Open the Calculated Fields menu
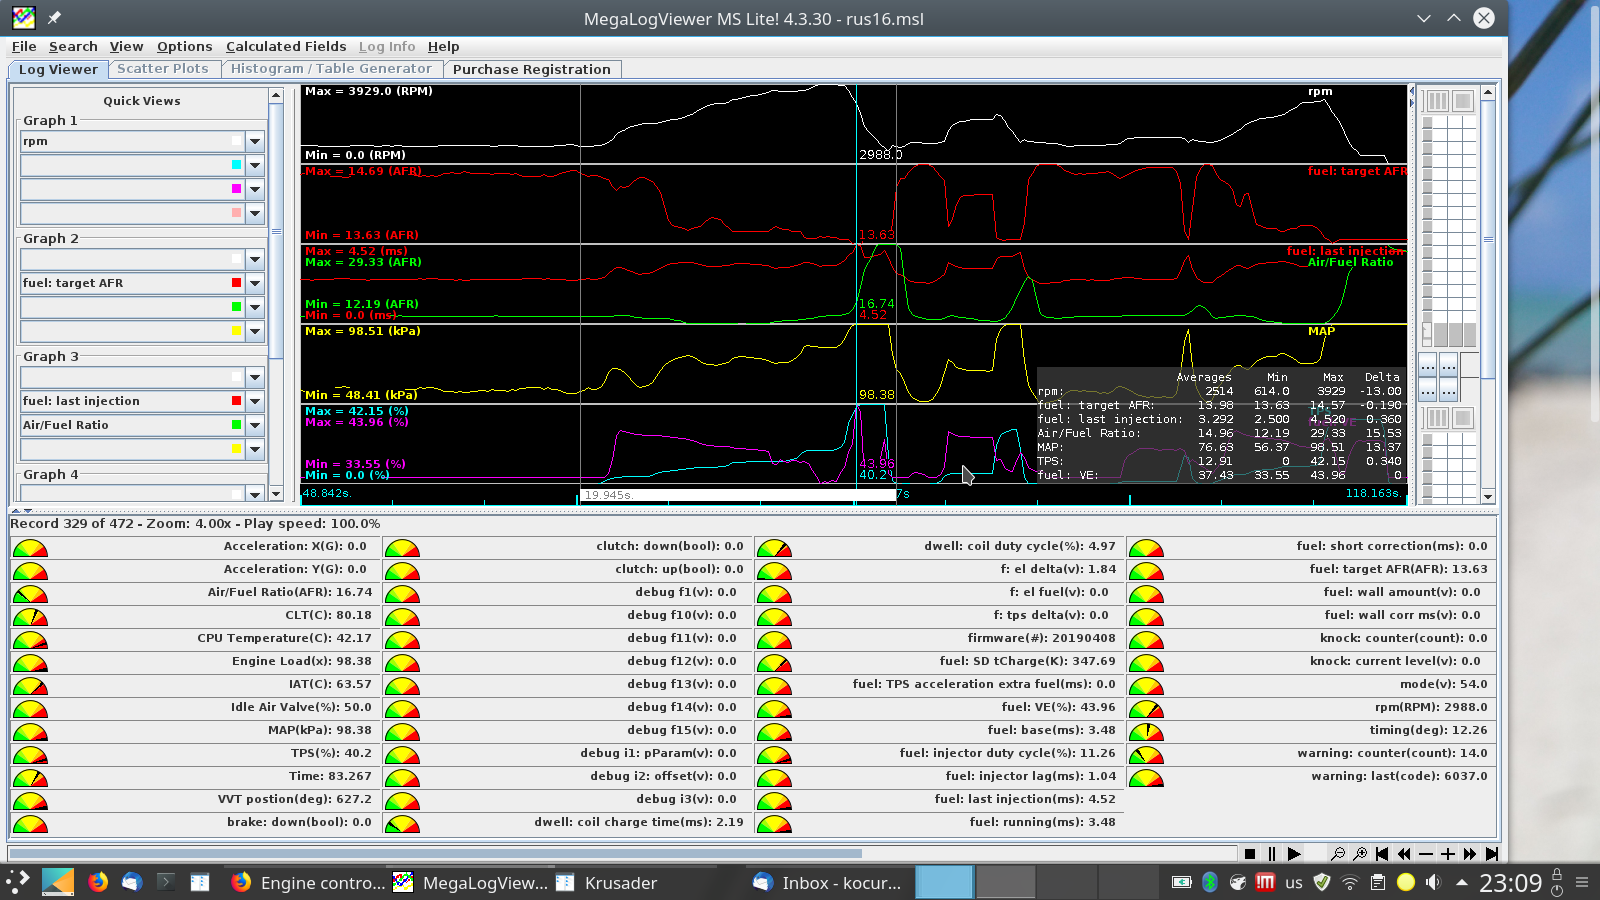 pyautogui.click(x=286, y=46)
